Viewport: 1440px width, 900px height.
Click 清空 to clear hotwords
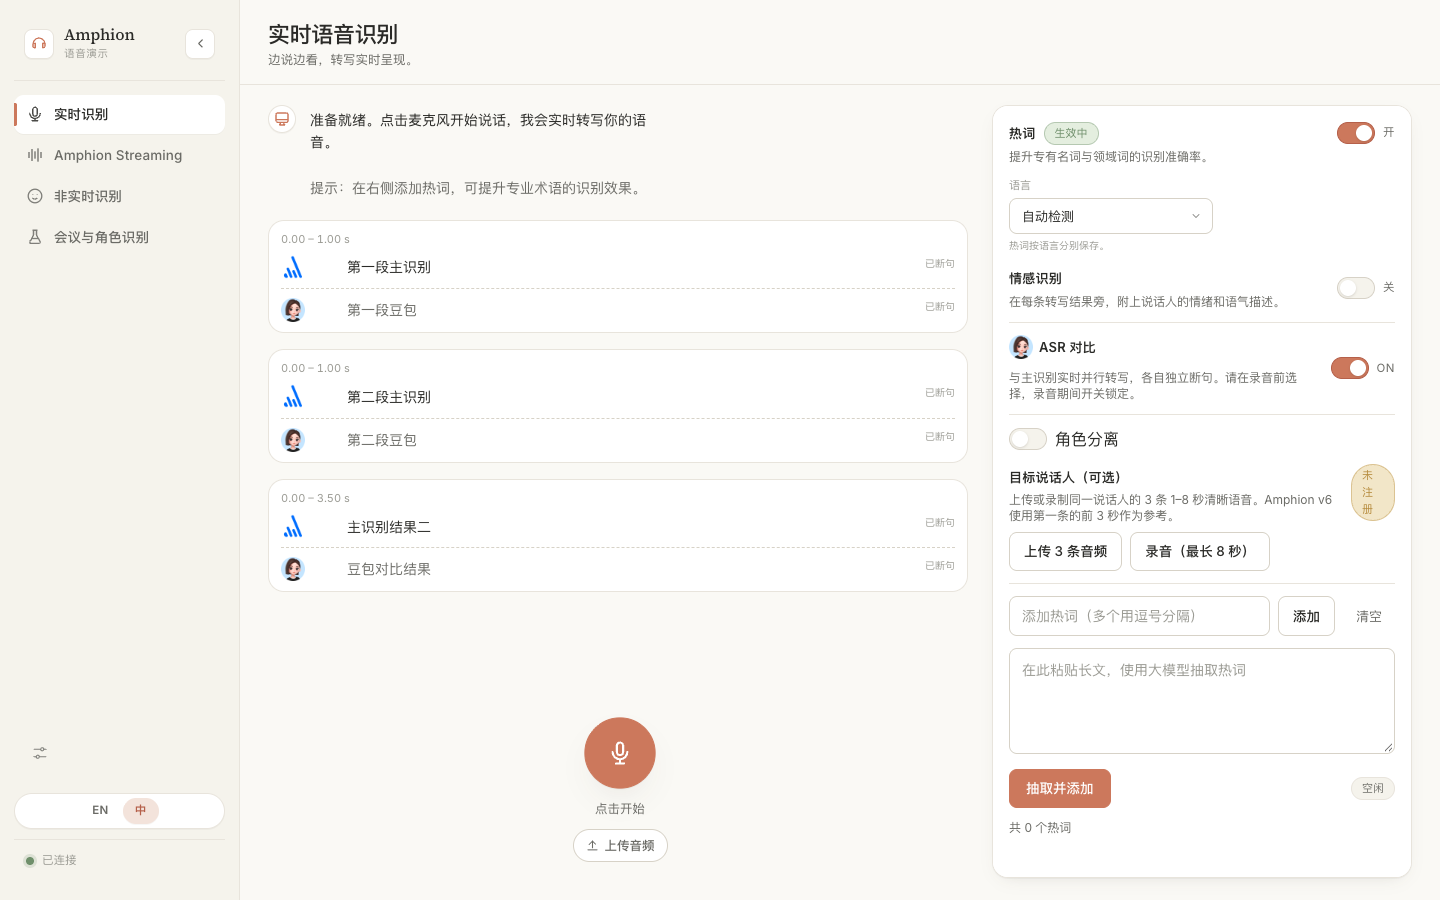click(1369, 616)
